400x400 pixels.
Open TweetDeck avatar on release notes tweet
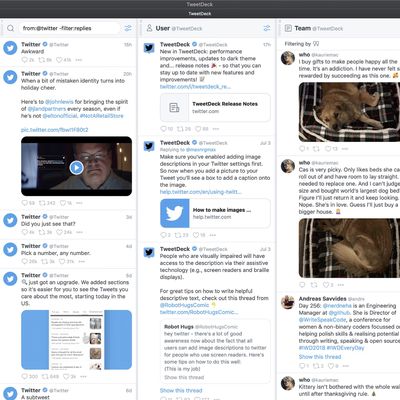[149, 48]
